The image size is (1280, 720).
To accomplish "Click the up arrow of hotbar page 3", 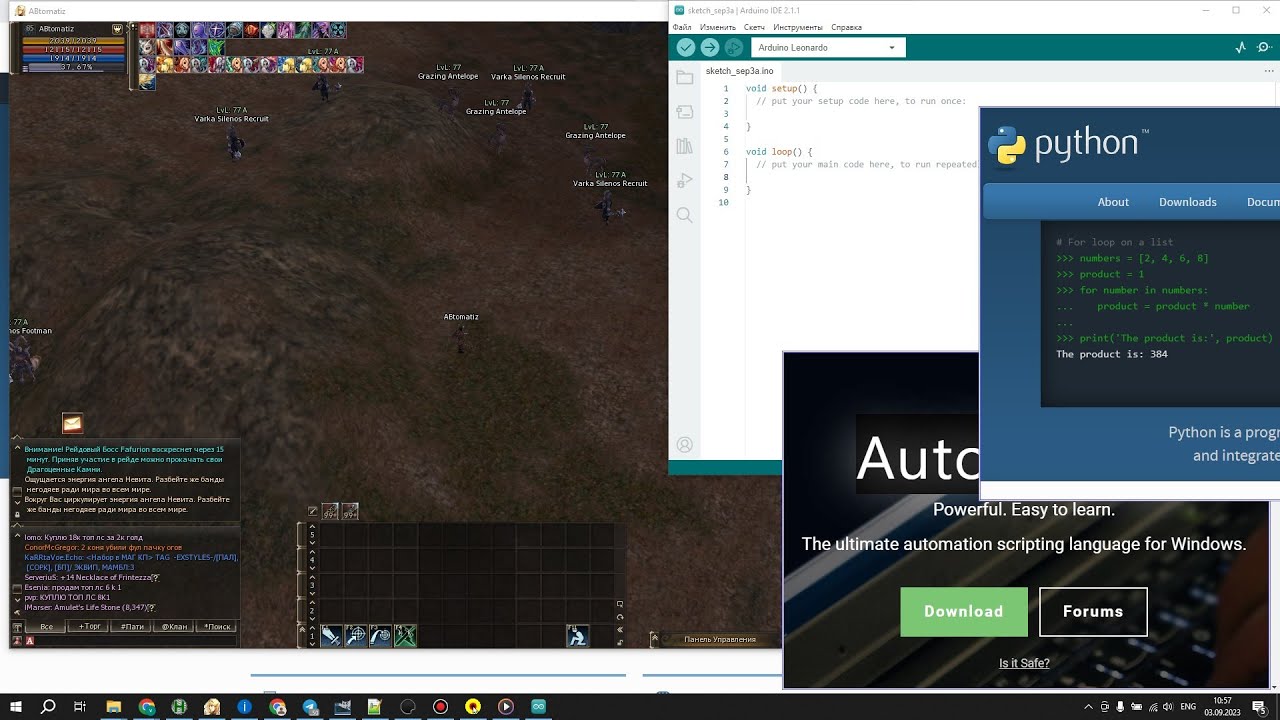I will (x=312, y=578).
